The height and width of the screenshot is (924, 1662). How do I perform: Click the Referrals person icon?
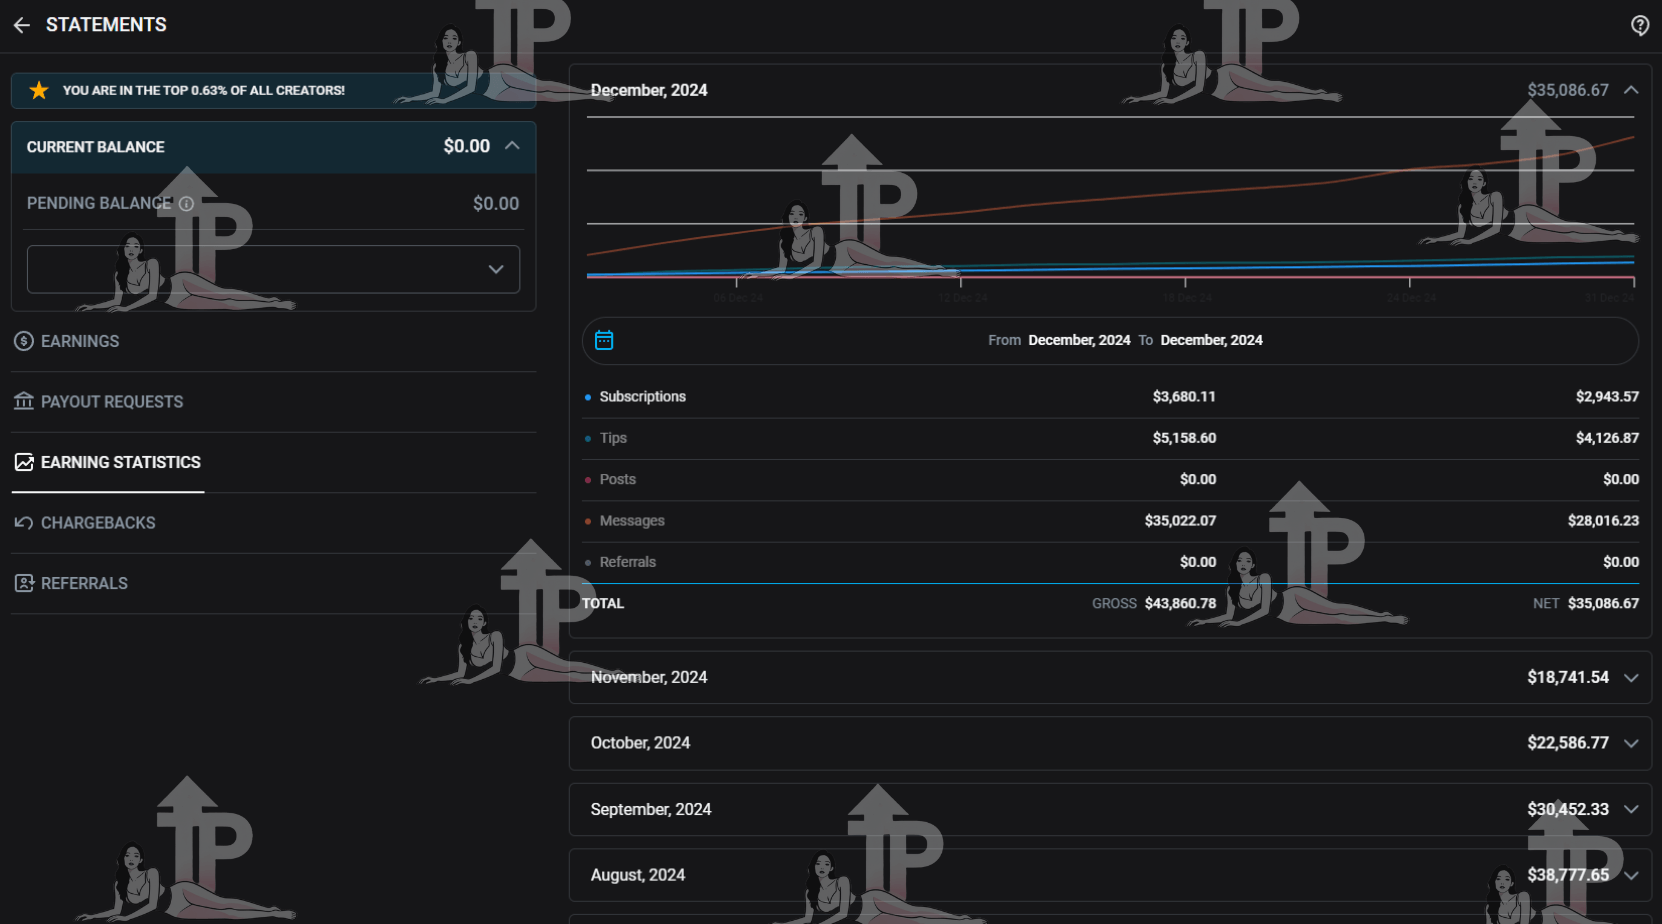(24, 584)
